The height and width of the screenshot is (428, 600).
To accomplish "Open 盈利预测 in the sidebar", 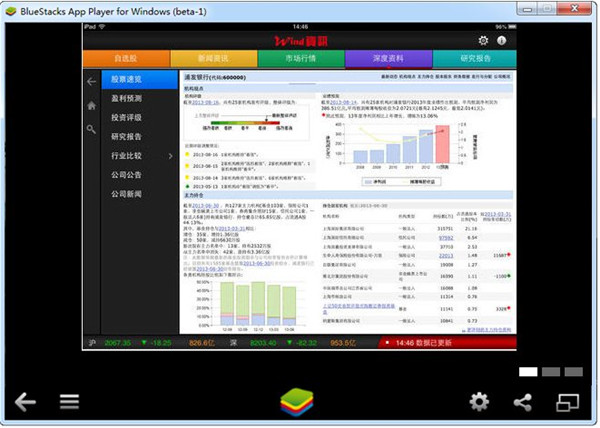I will 140,98.
